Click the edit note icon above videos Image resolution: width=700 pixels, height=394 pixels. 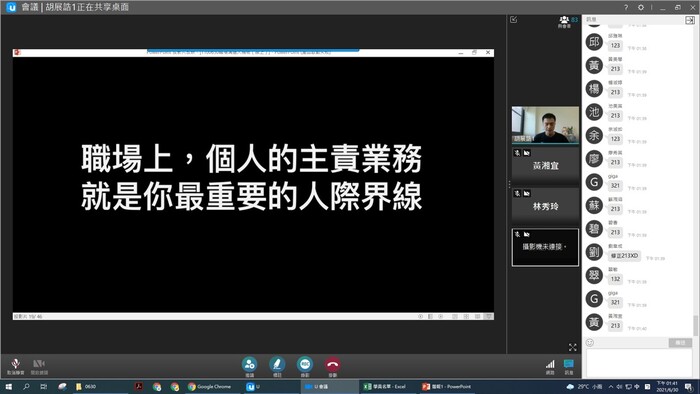[514, 20]
